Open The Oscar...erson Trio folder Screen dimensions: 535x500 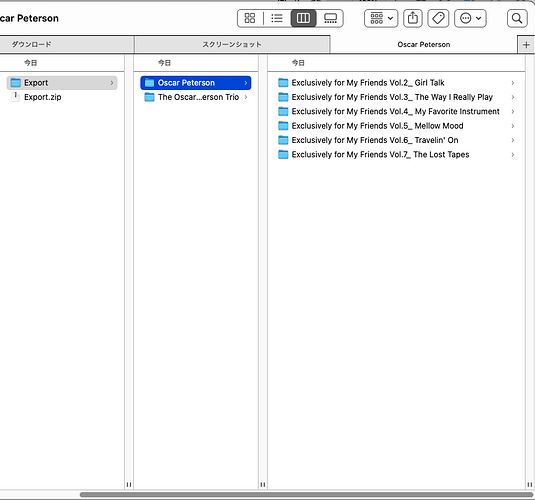pyautogui.click(x=196, y=97)
